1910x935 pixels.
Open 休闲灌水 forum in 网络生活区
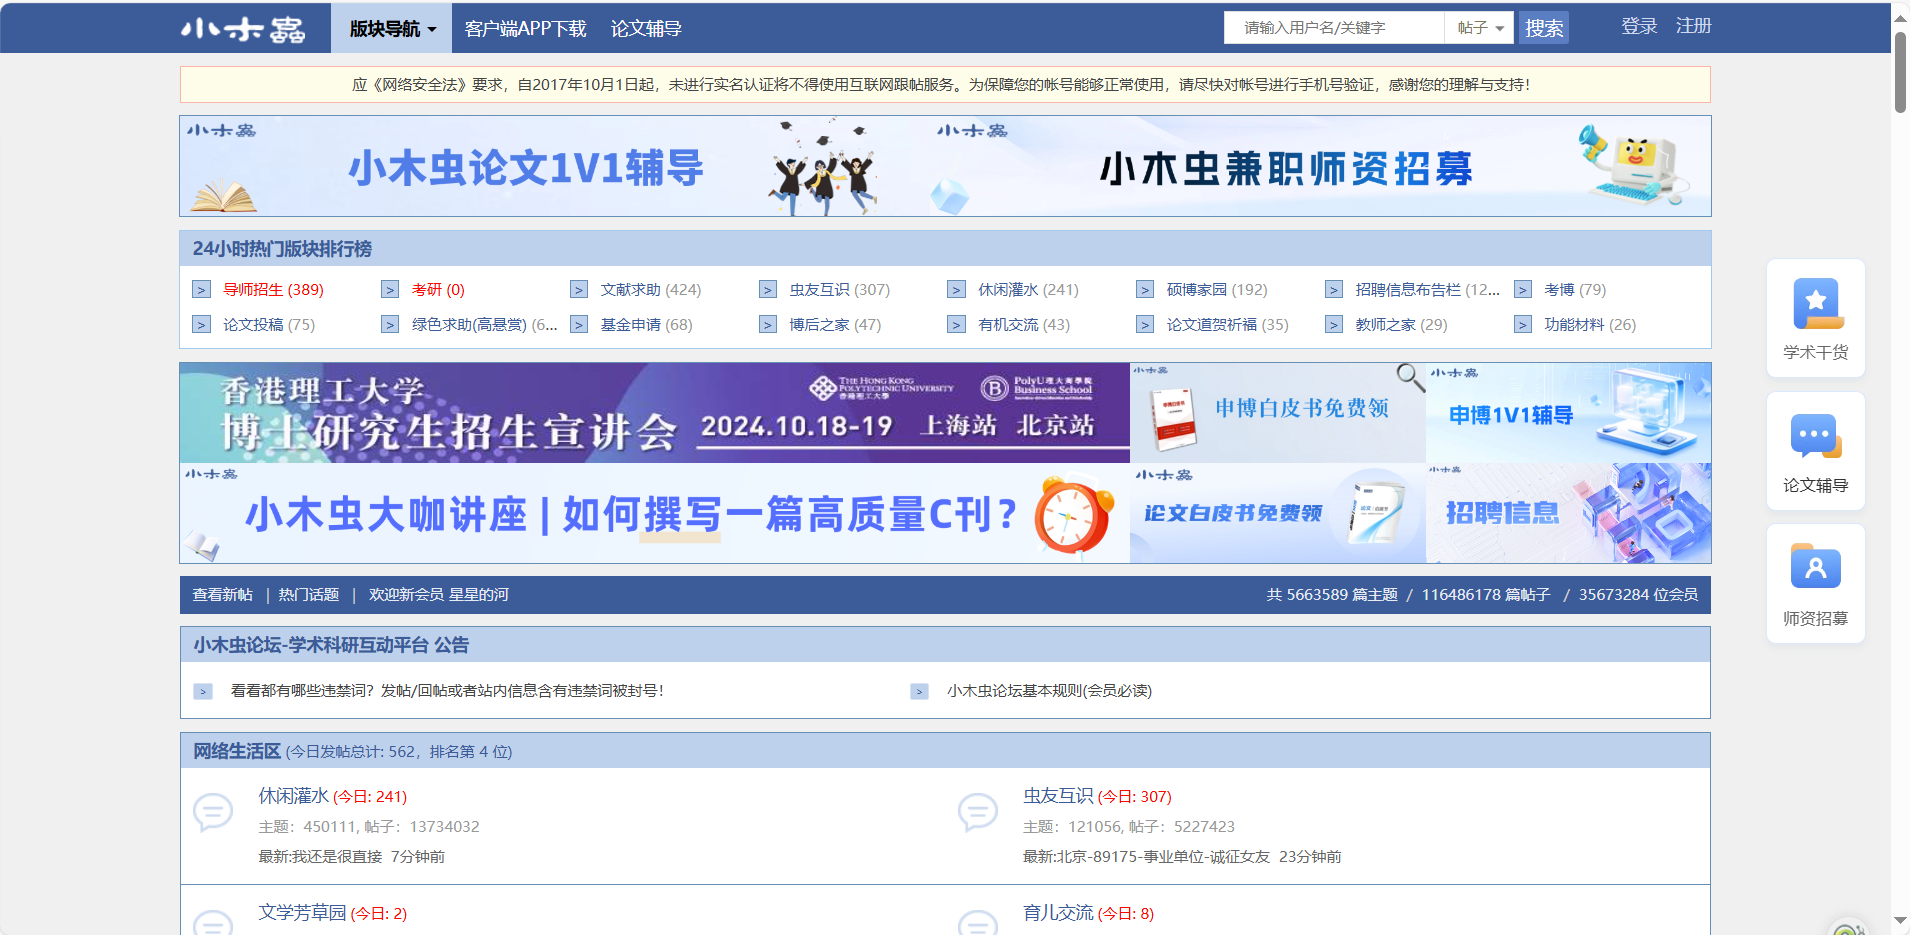click(294, 796)
